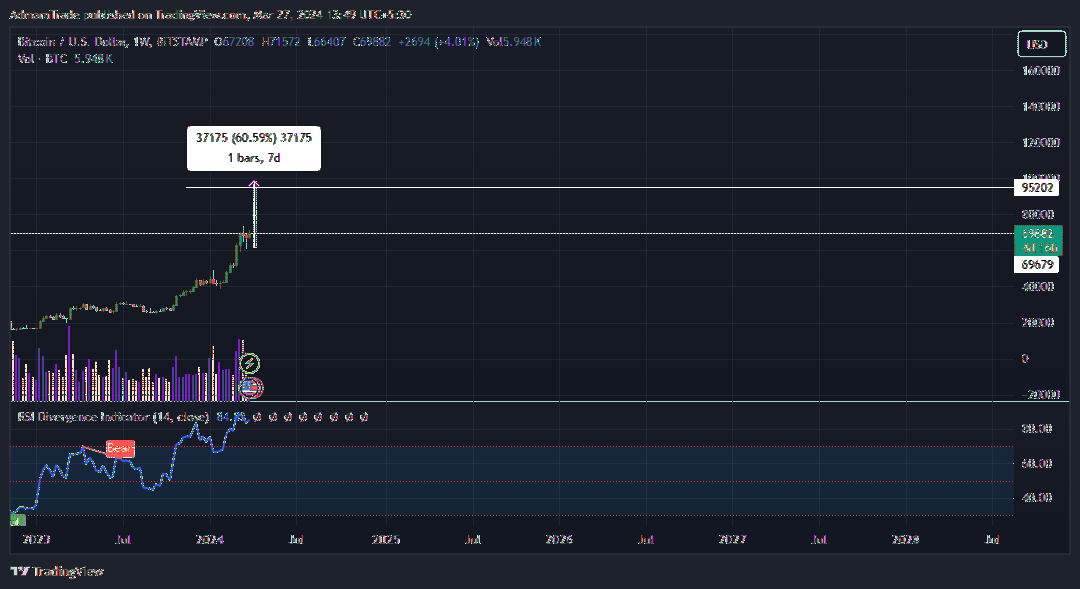The width and height of the screenshot is (1080, 589).
Task: Click the 120000 price scale label
Action: (1041, 143)
